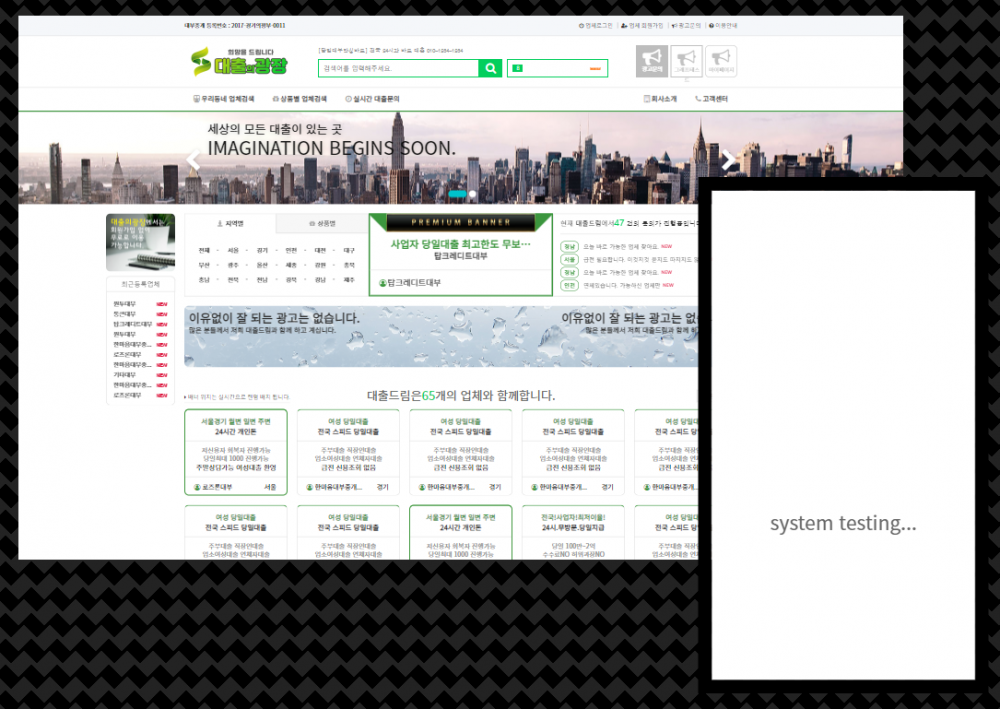Viewport: 1000px width, 709px height.
Task: Advance banner with the right carousel arrow
Action: (729, 160)
